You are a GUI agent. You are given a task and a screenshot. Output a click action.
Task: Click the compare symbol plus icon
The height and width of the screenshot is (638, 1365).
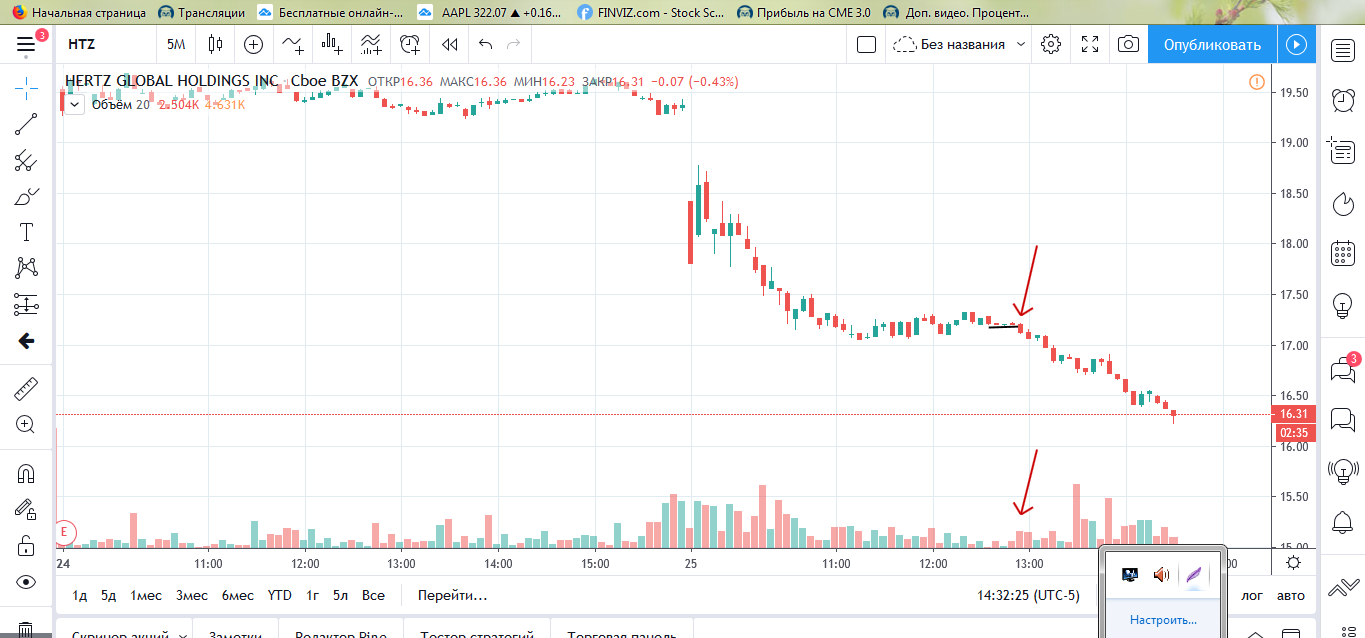(253, 44)
